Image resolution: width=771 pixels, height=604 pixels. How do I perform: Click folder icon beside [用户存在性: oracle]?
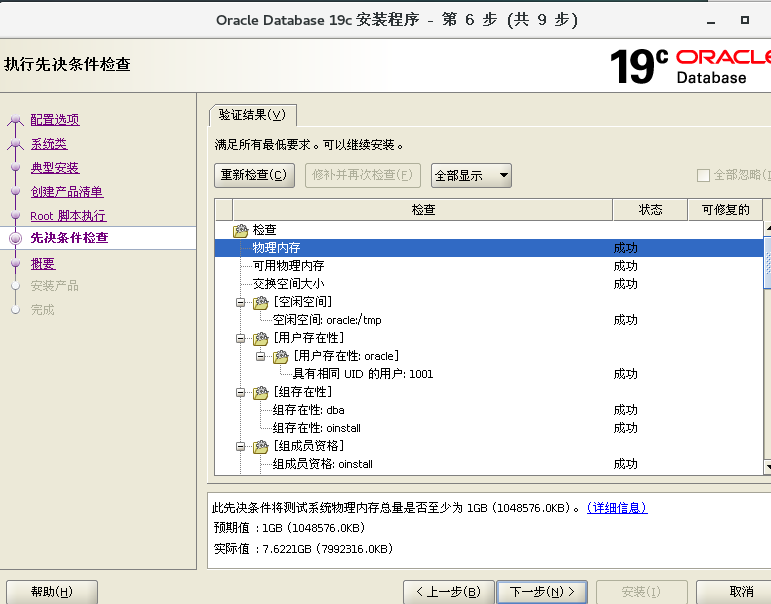[281, 357]
